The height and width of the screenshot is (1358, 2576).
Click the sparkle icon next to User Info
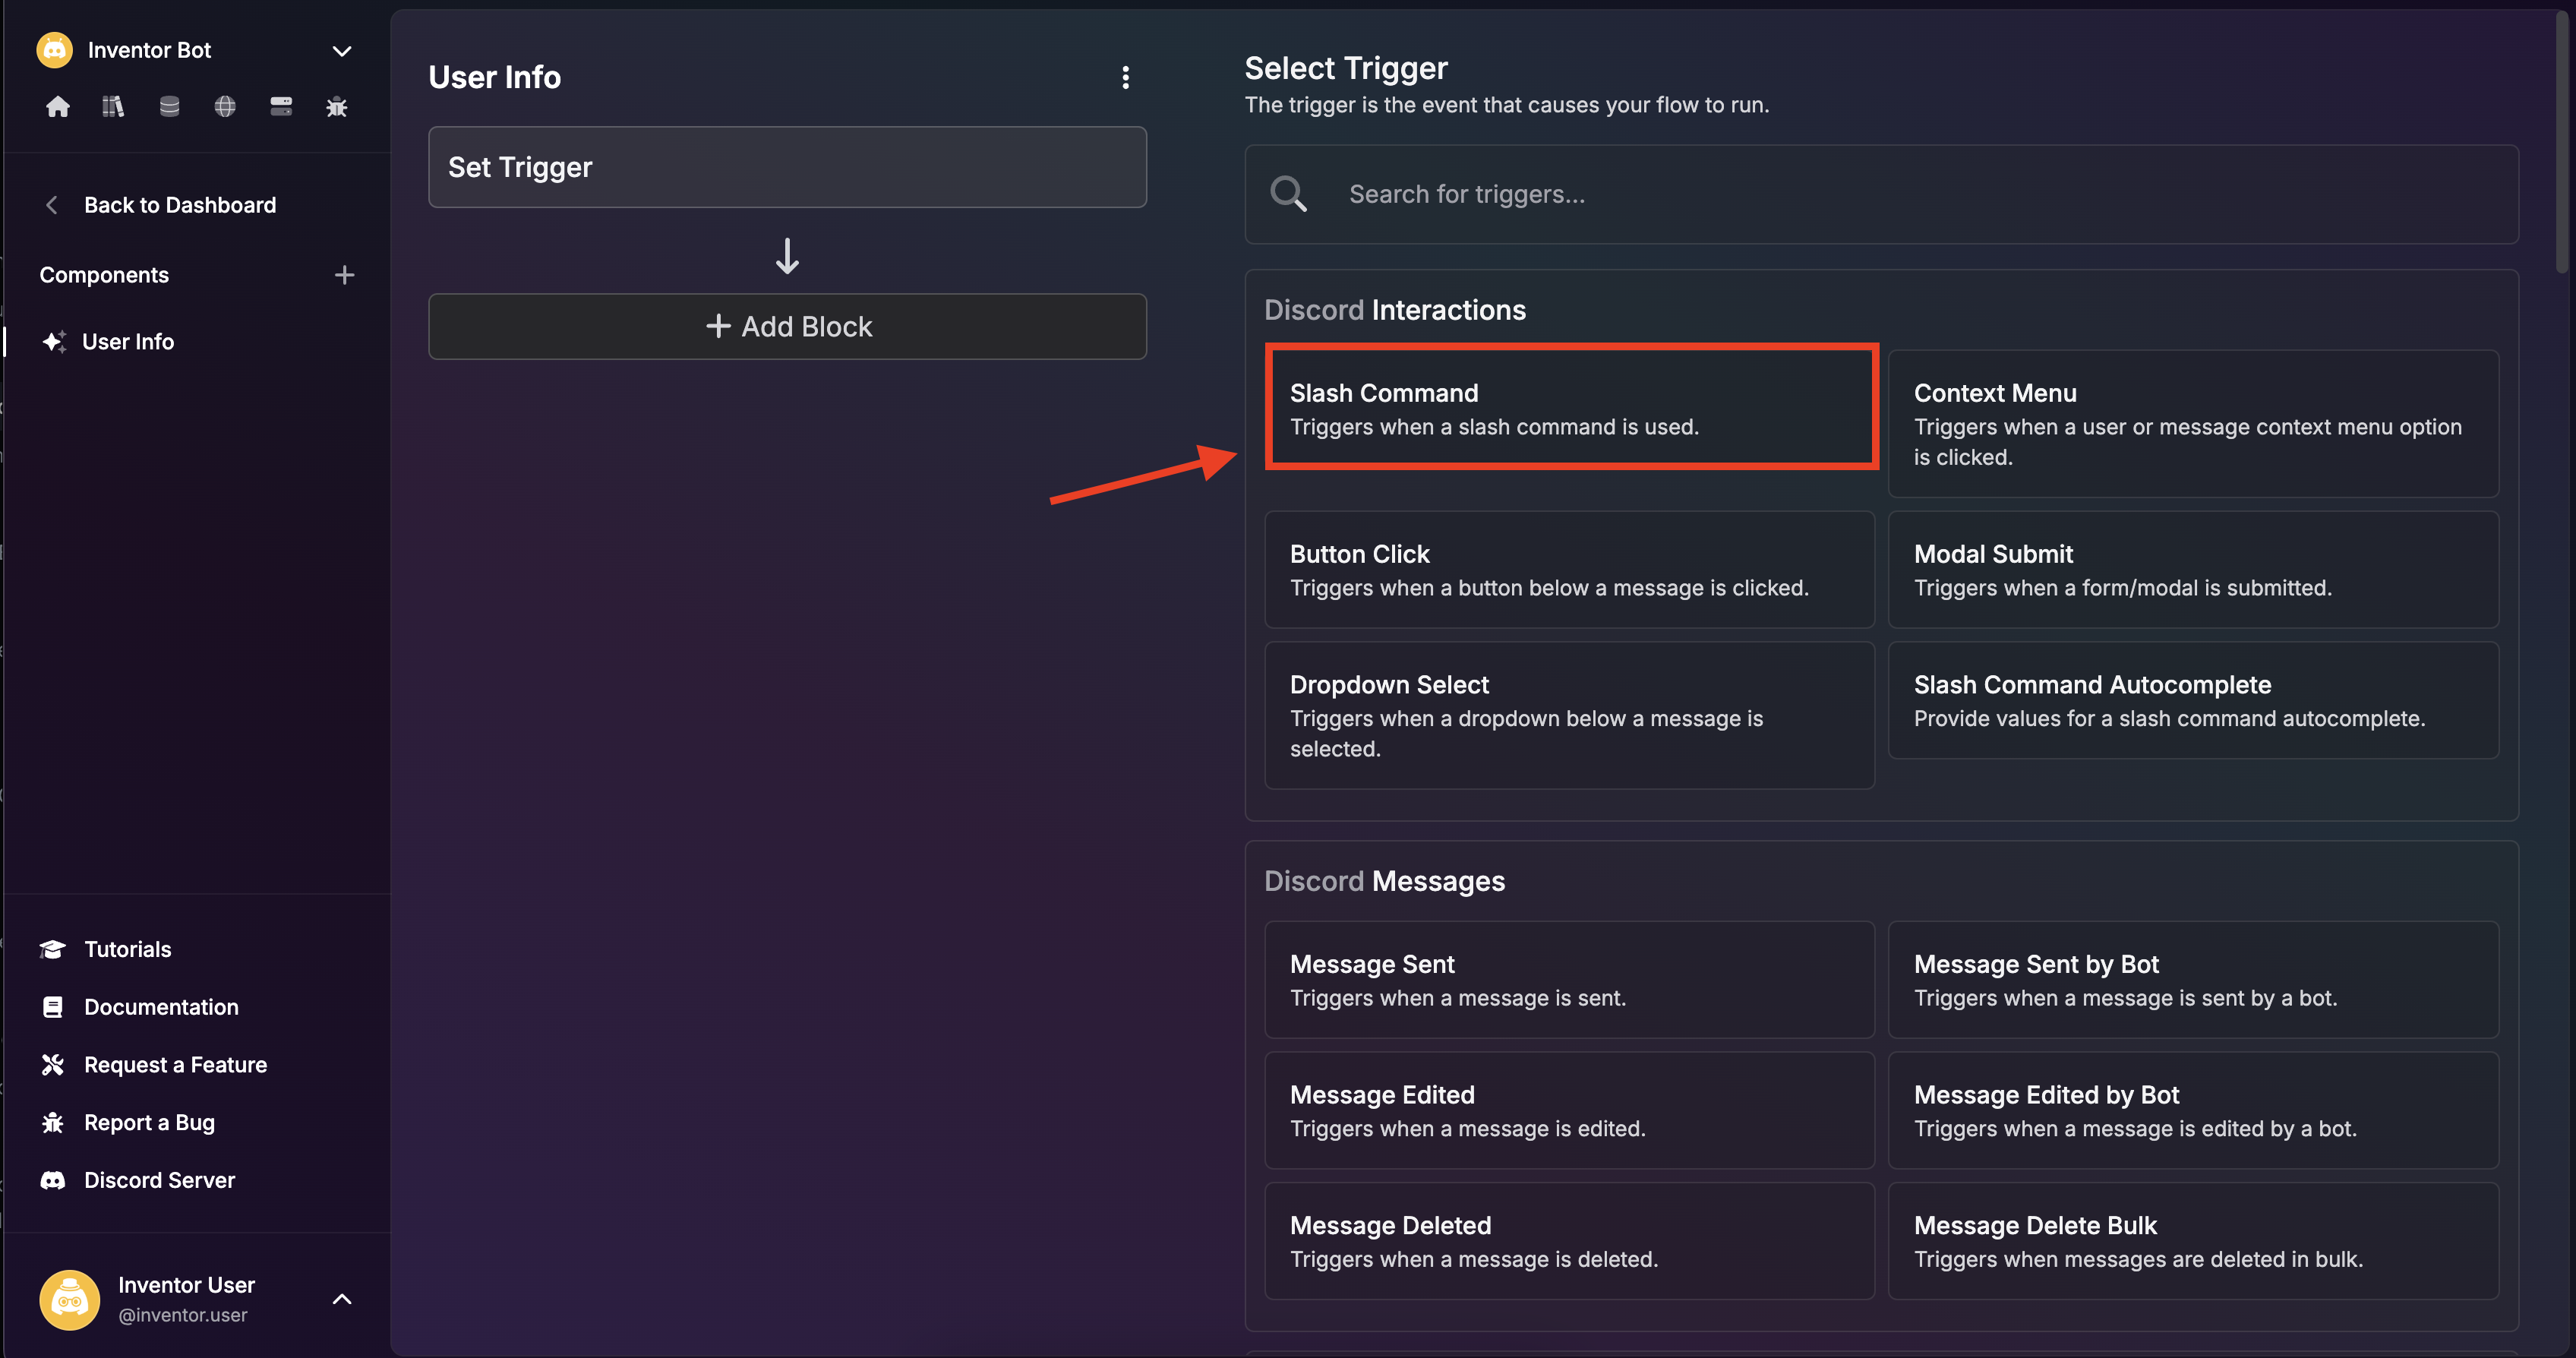(x=54, y=342)
